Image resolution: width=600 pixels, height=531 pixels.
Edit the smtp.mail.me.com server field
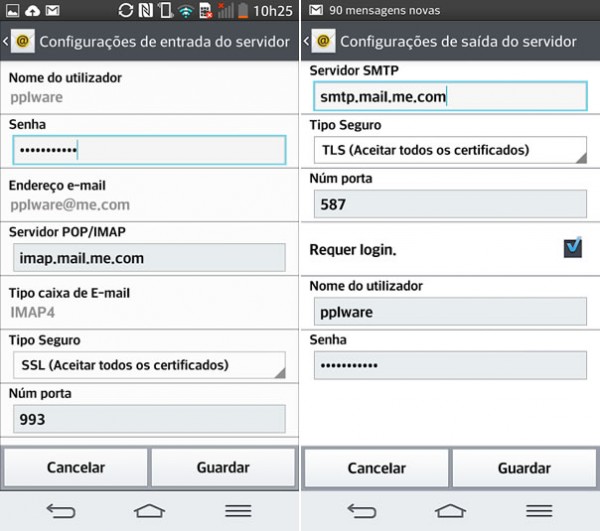[x=450, y=96]
